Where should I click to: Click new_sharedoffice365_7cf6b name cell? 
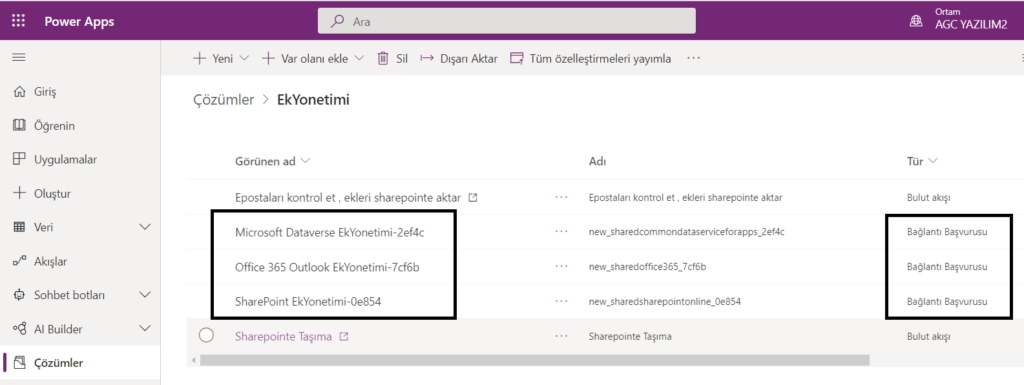(x=647, y=267)
